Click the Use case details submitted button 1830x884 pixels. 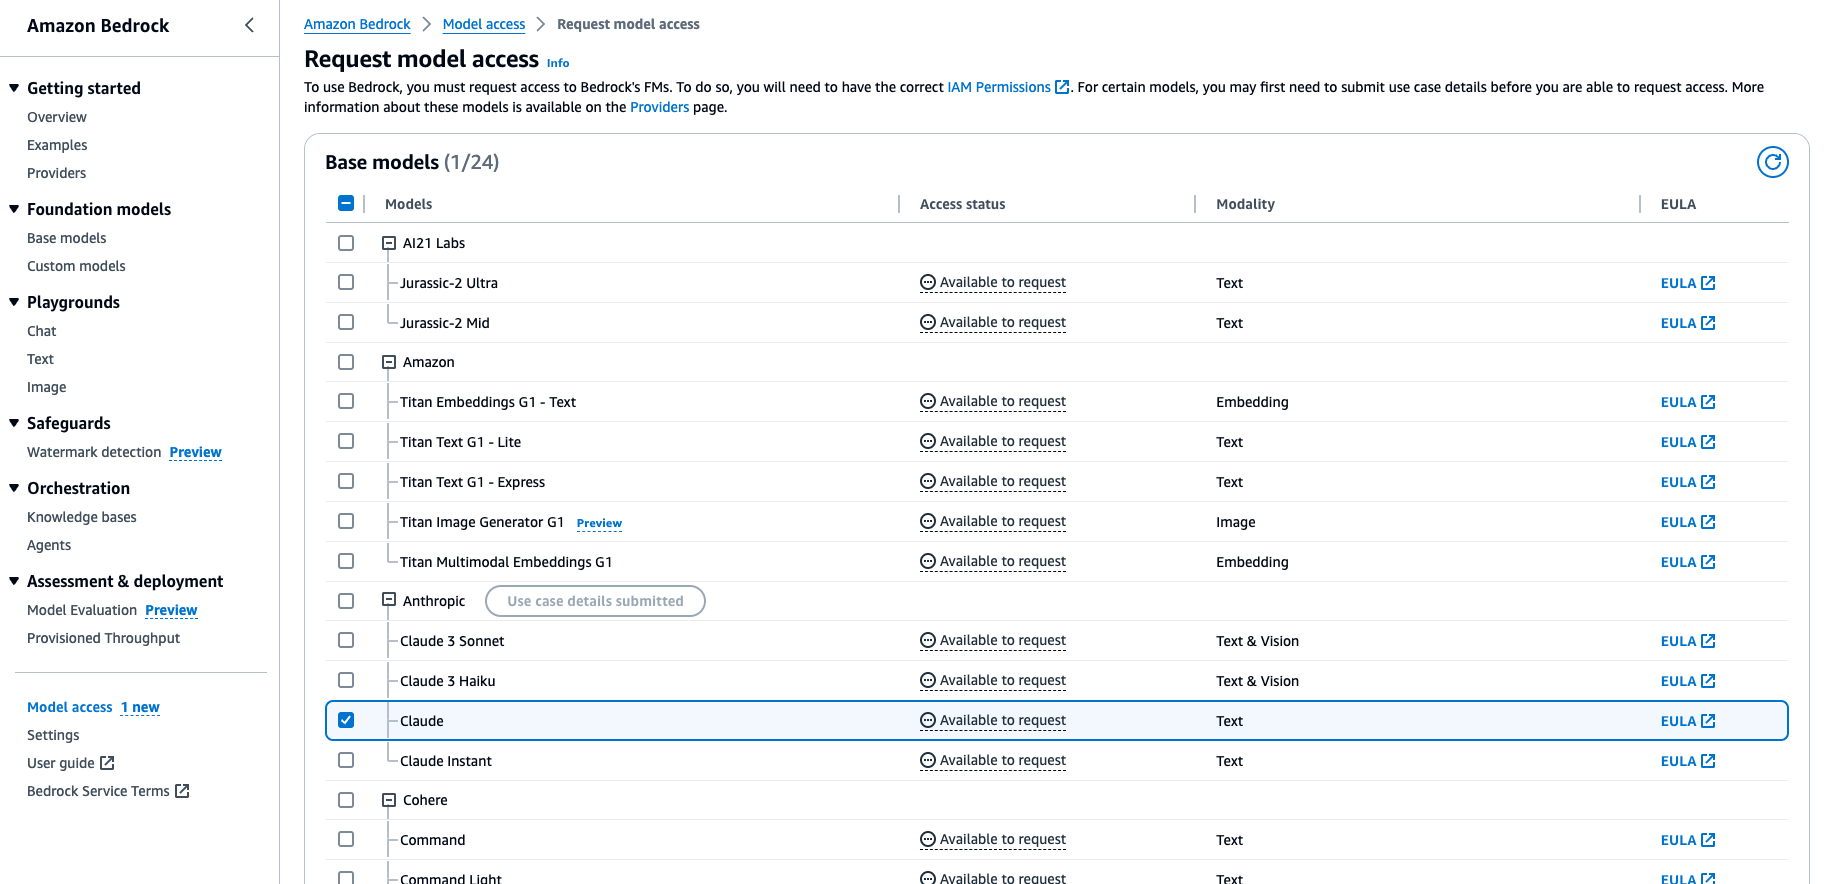595,601
